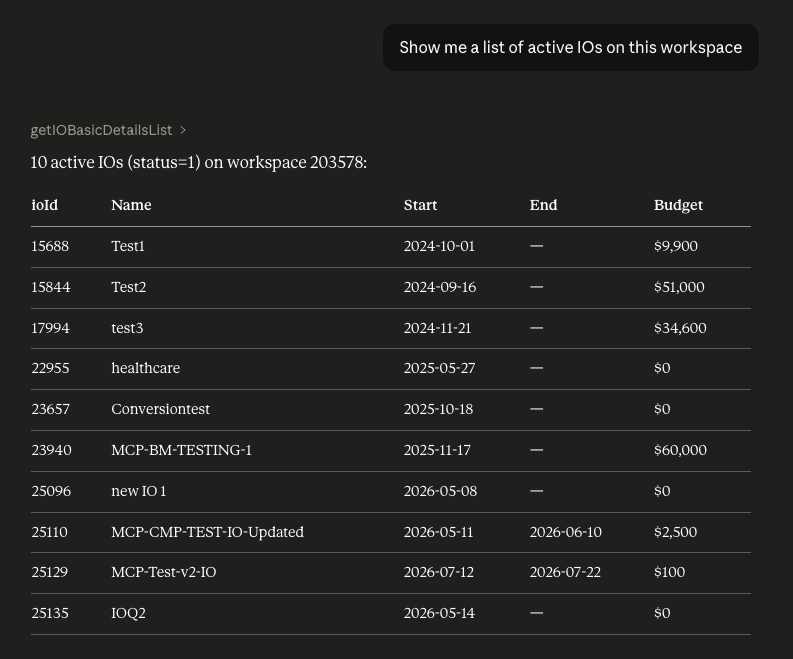Select the 'new IO 1' name cell

139,491
